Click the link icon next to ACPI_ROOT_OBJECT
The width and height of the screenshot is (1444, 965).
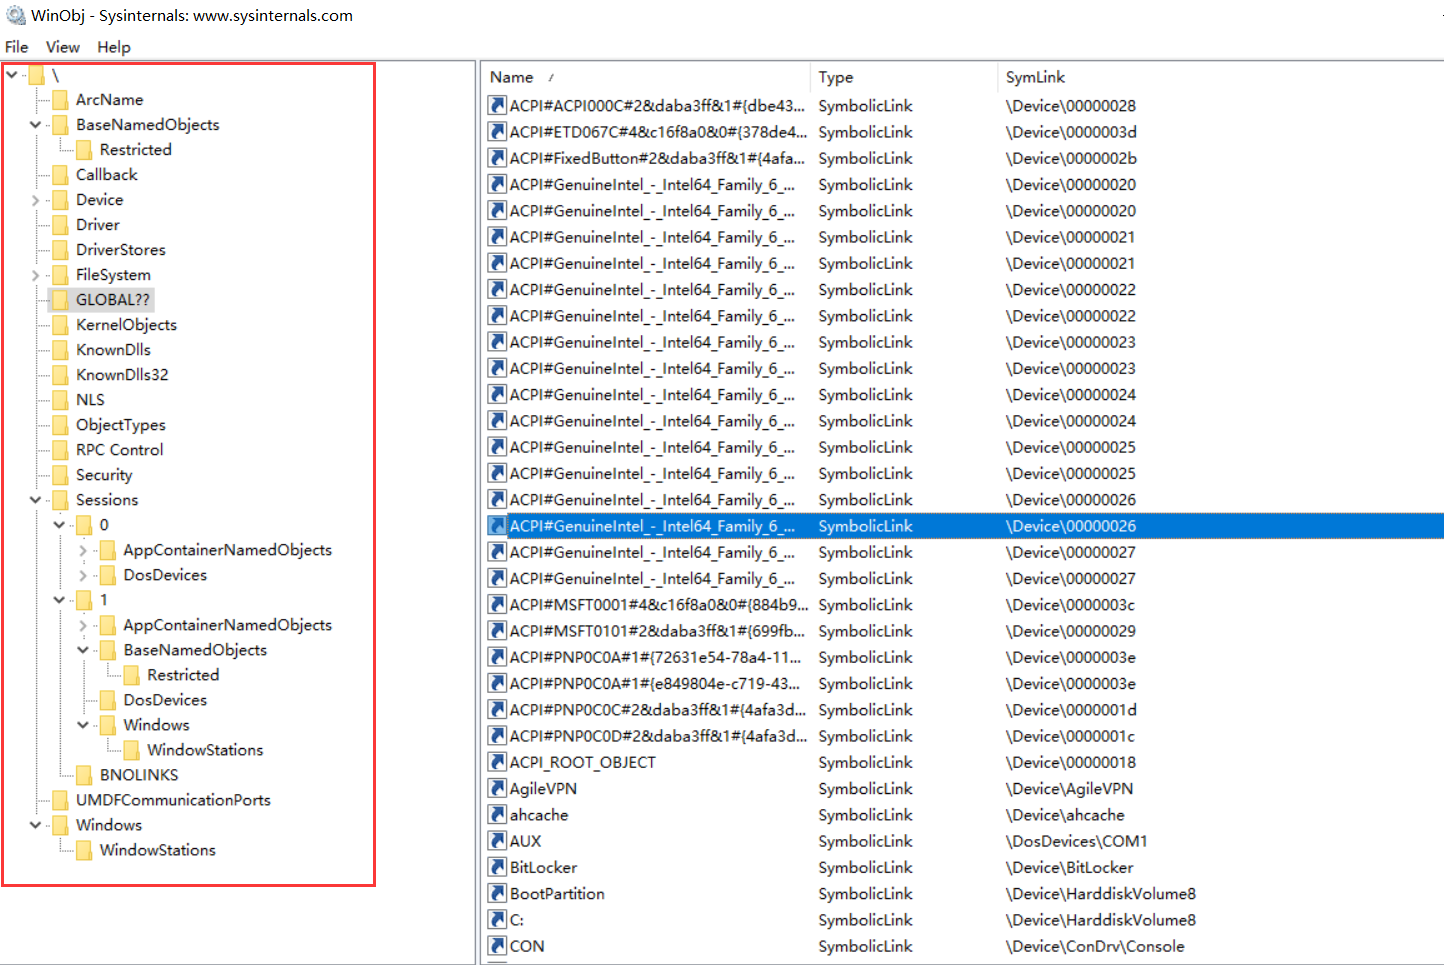pyautogui.click(x=497, y=762)
